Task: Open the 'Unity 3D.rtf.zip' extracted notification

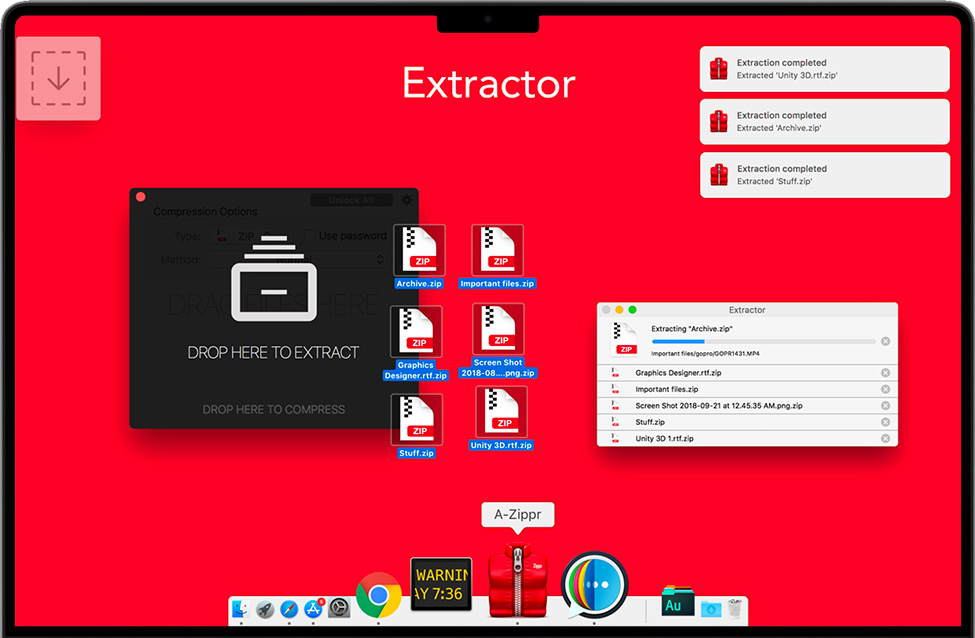Action: click(x=824, y=68)
